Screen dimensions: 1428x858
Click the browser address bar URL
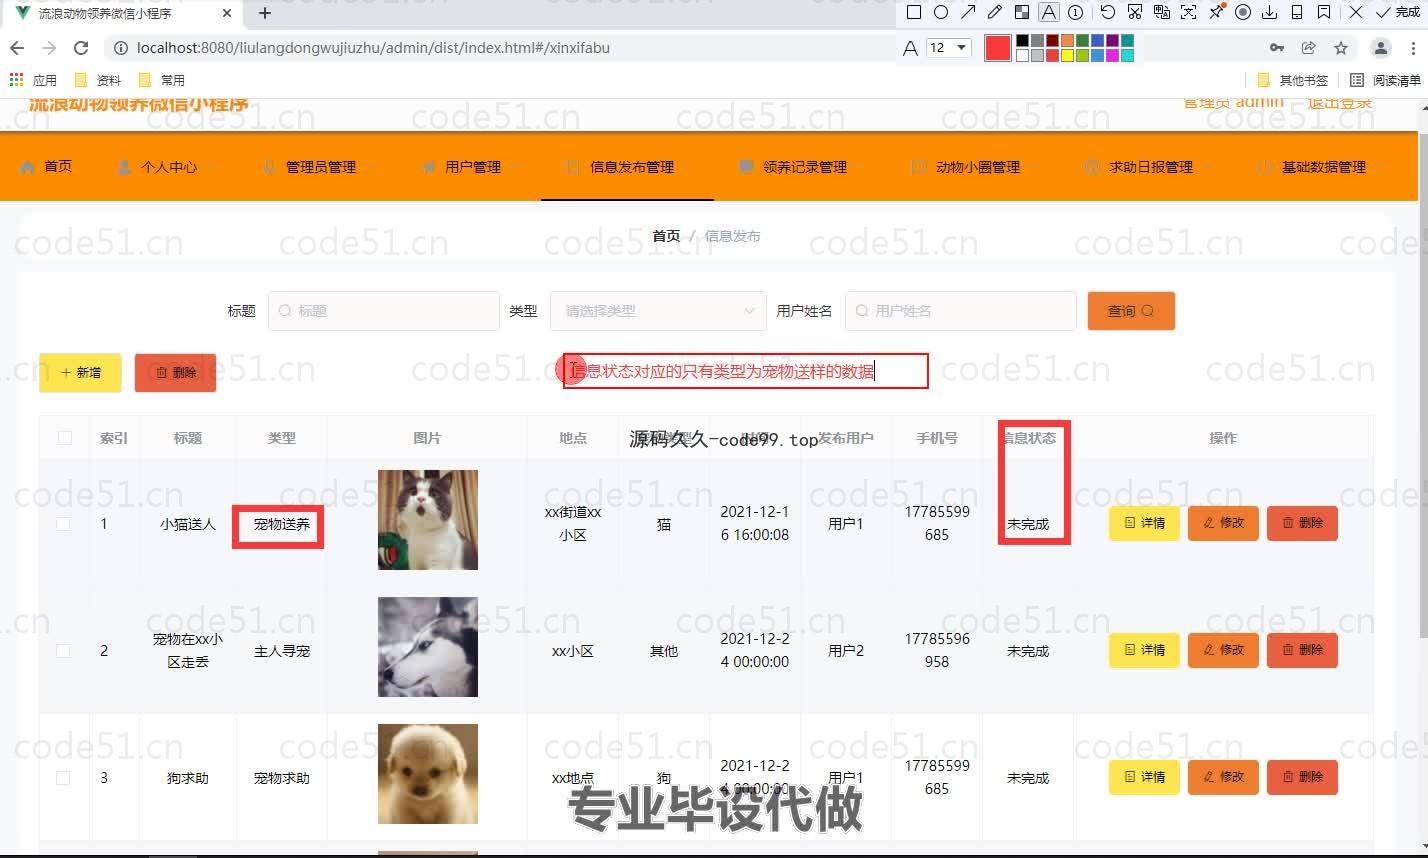[373, 48]
